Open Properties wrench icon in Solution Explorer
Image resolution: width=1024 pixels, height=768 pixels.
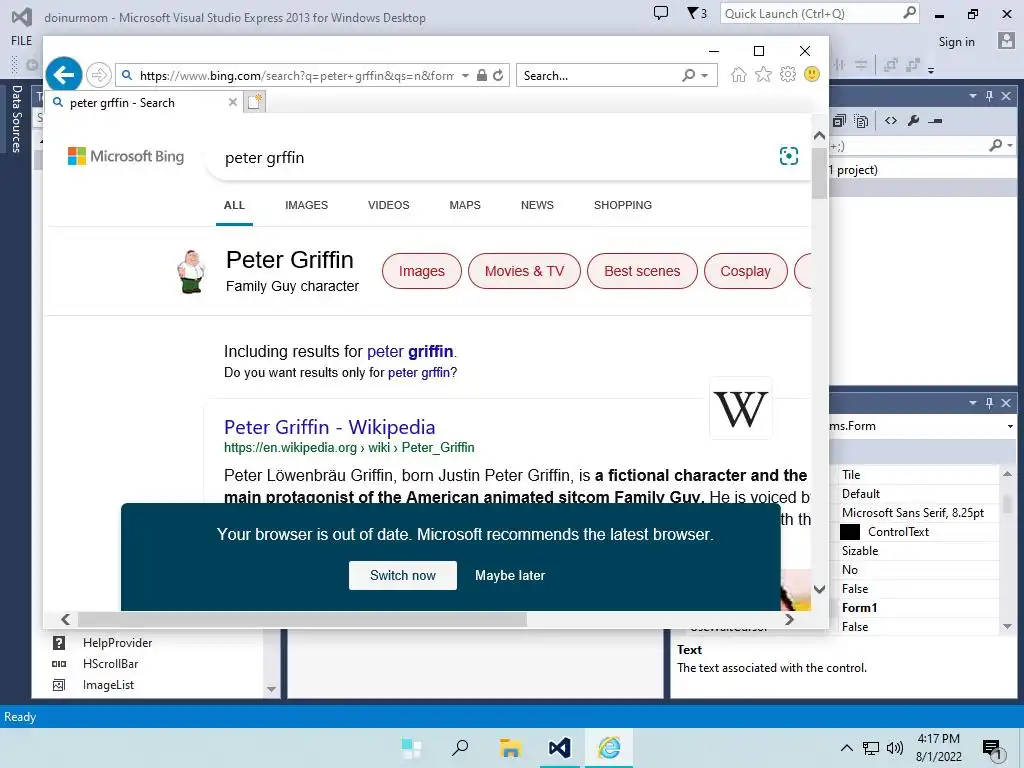914,121
